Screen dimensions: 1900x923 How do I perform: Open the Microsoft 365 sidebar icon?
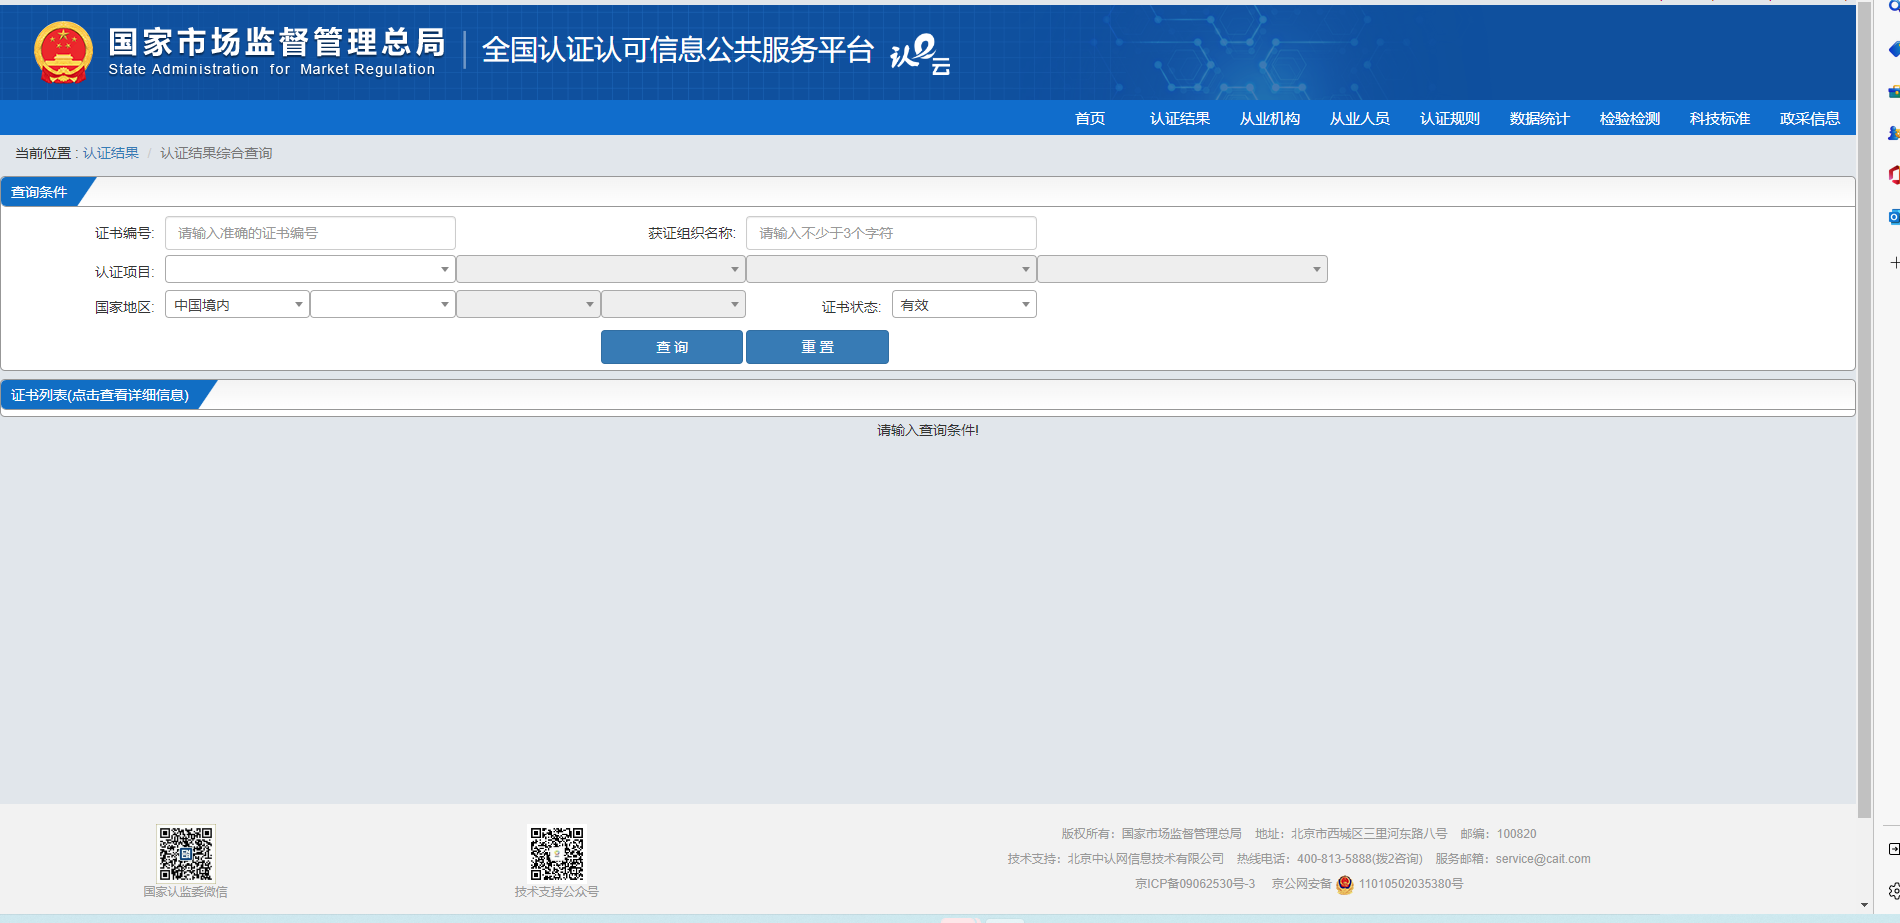pos(1893,175)
